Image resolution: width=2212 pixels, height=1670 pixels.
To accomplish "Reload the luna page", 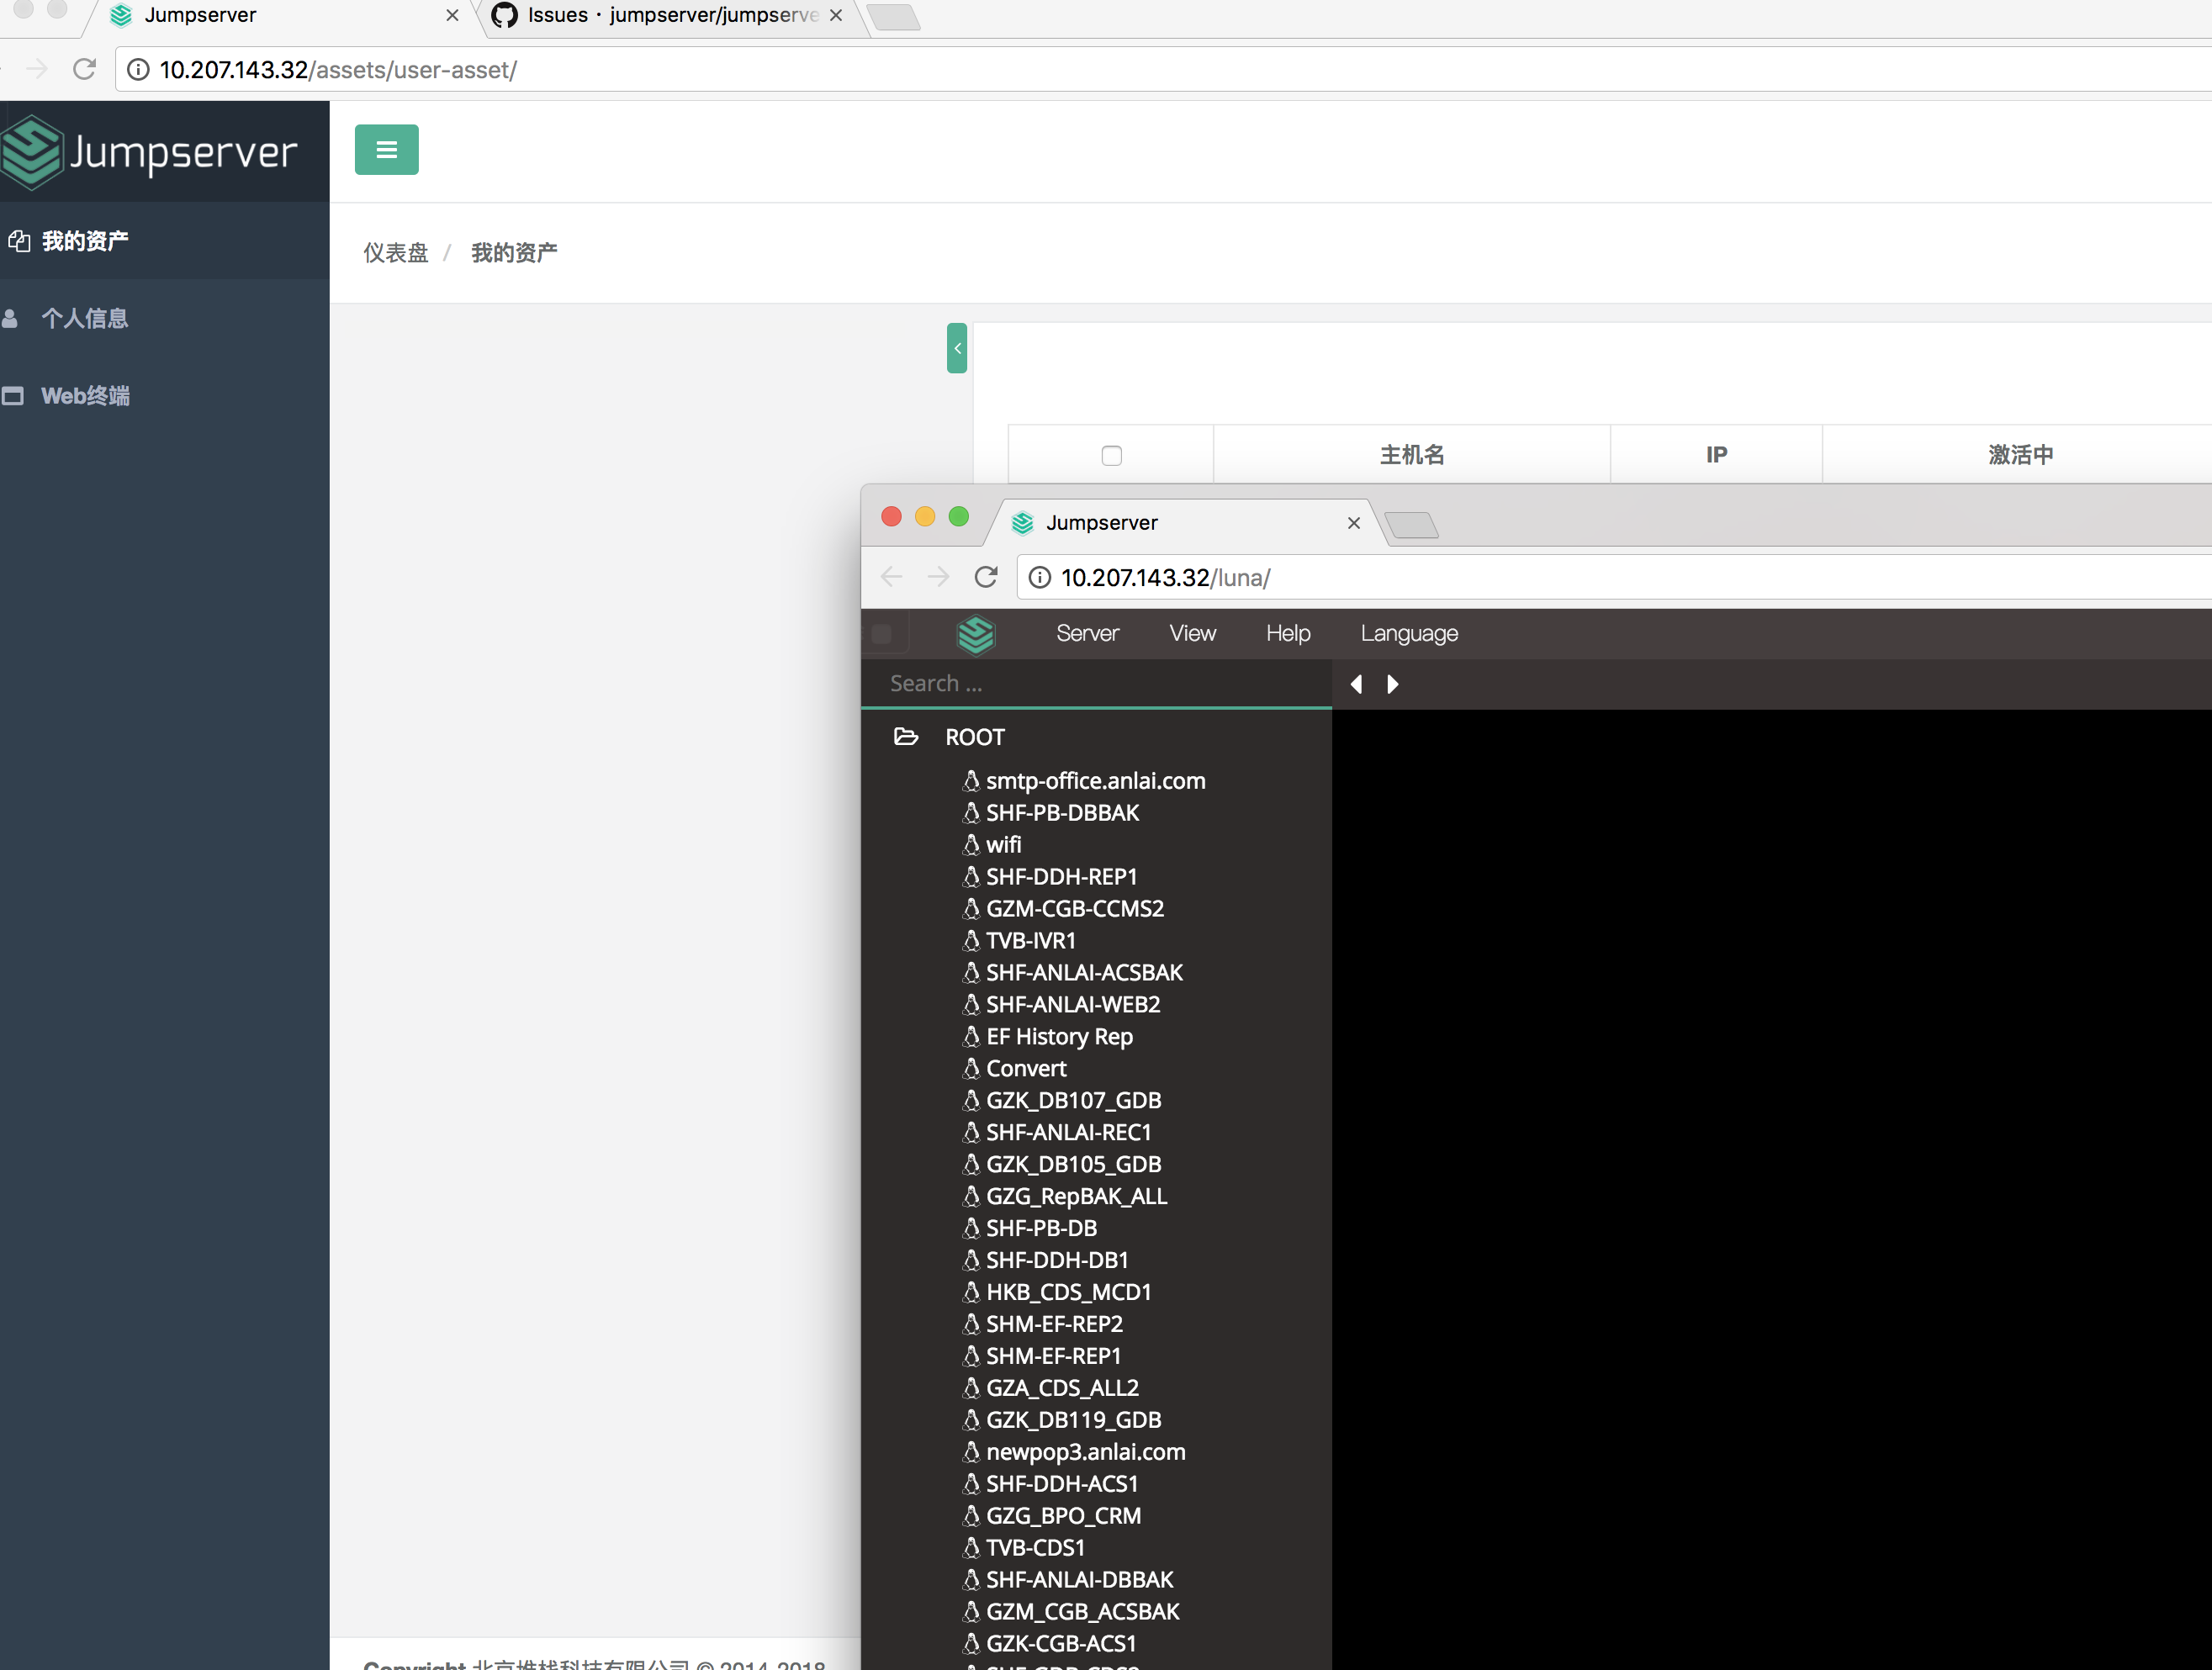I will pyautogui.click(x=986, y=577).
